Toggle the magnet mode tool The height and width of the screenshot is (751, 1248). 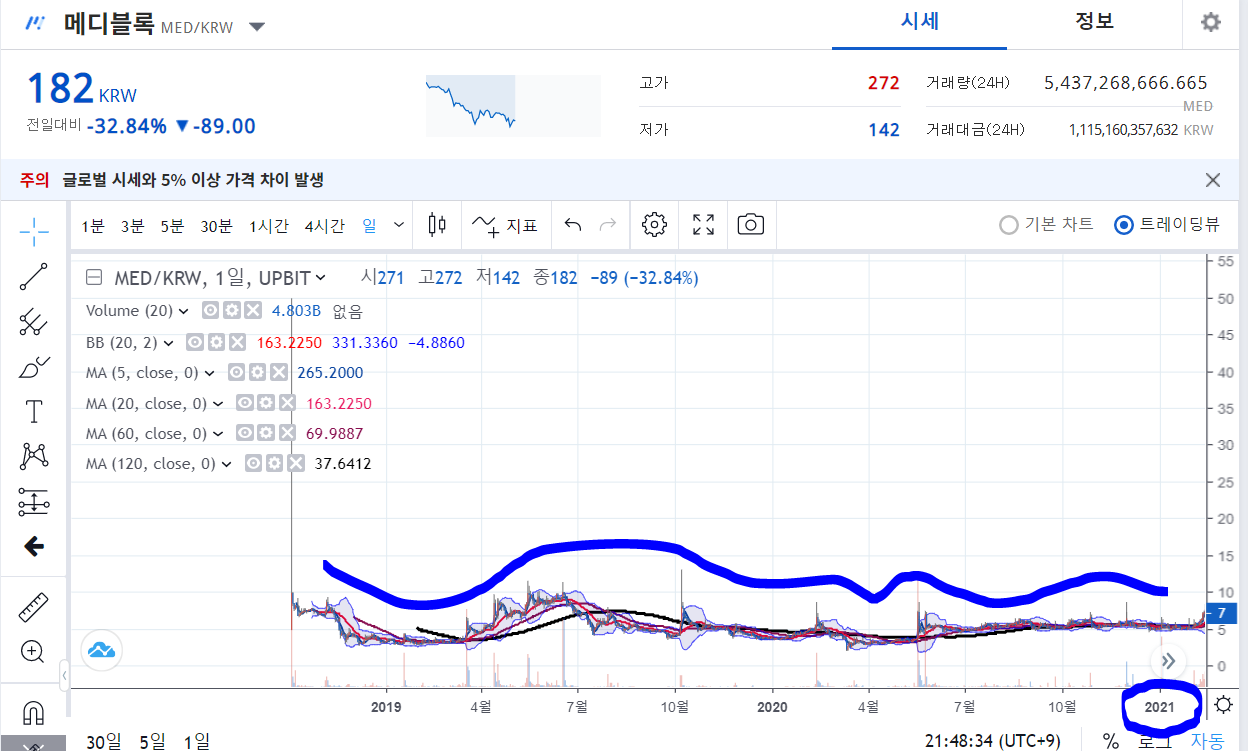pyautogui.click(x=34, y=713)
